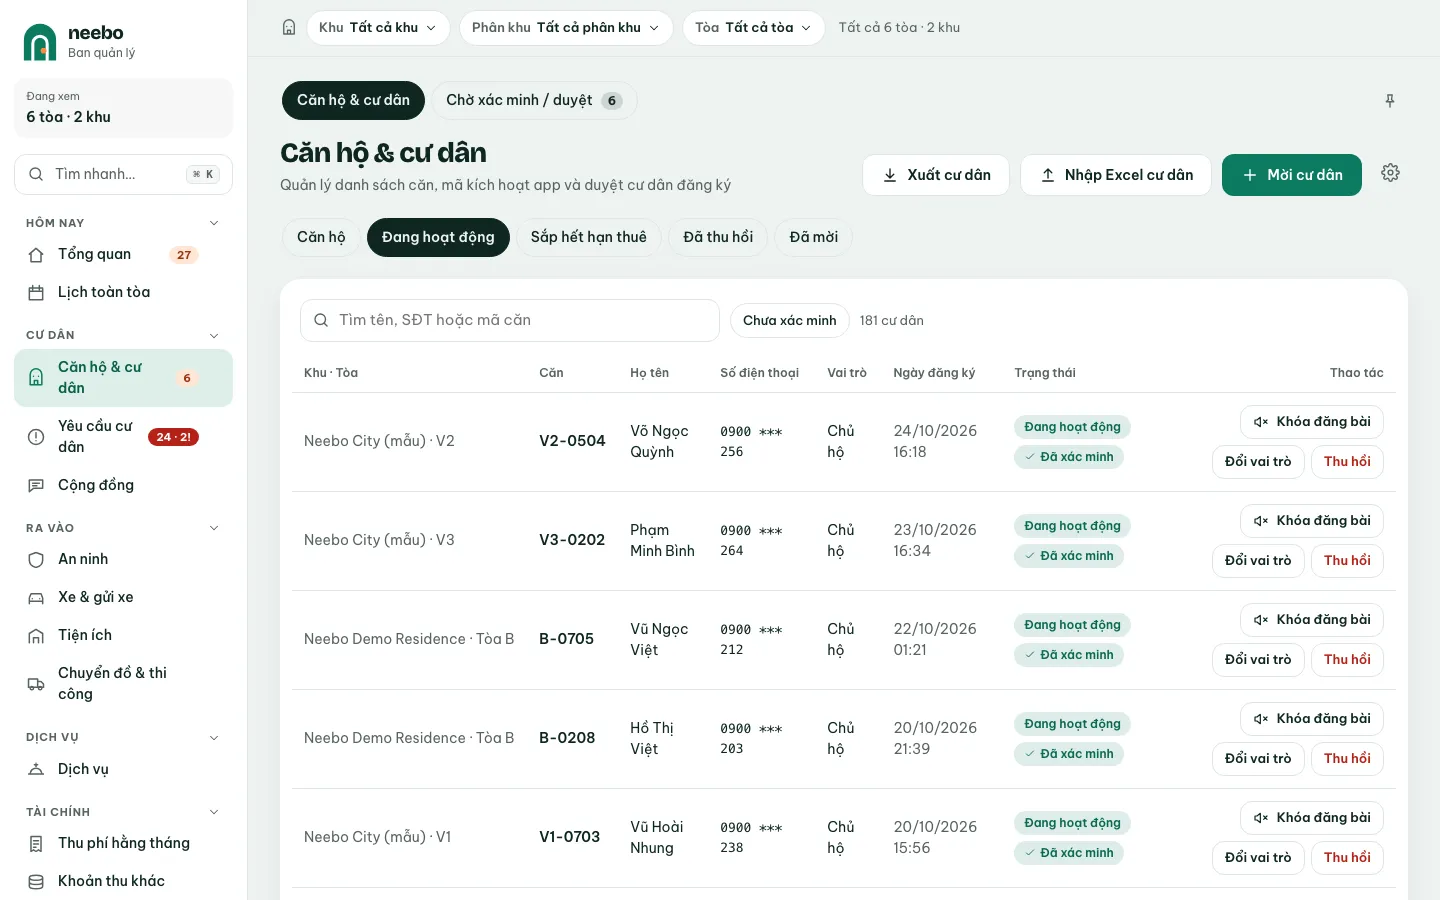
Task: Click the neebo logo icon
Action: tap(40, 42)
